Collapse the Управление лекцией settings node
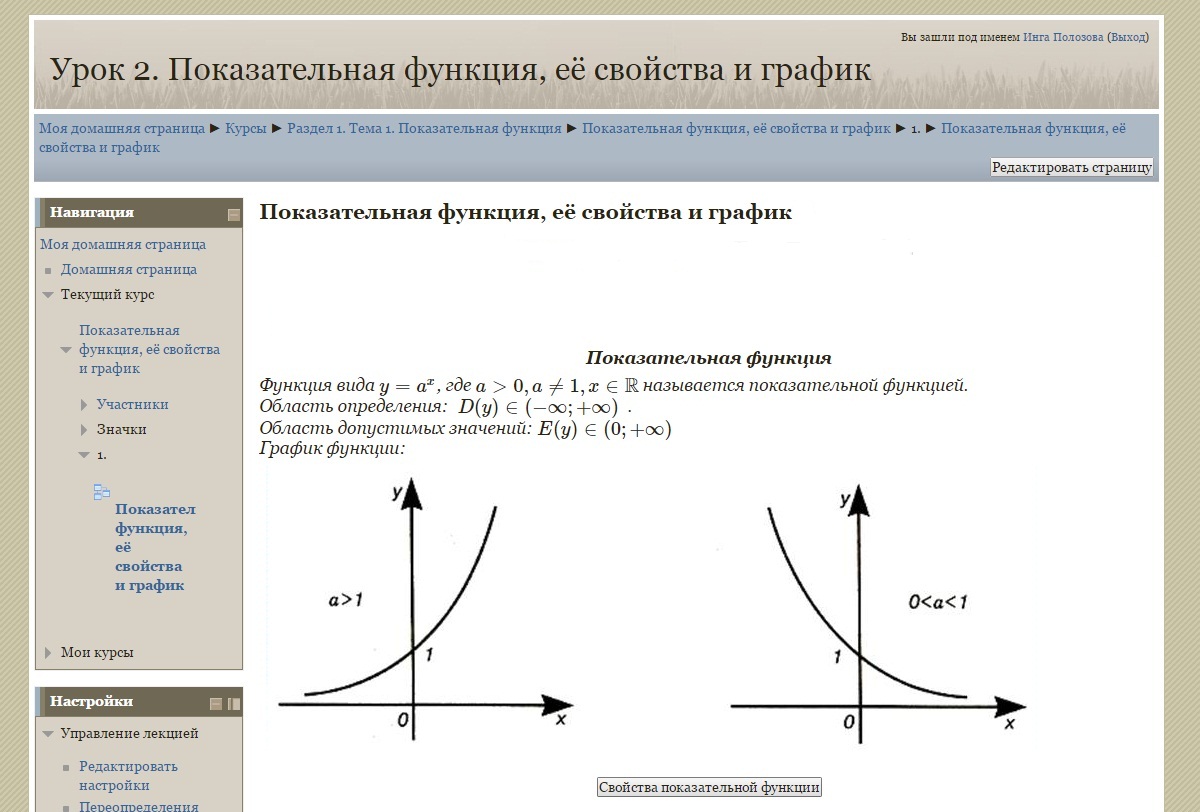This screenshot has height=812, width=1200. 48,734
